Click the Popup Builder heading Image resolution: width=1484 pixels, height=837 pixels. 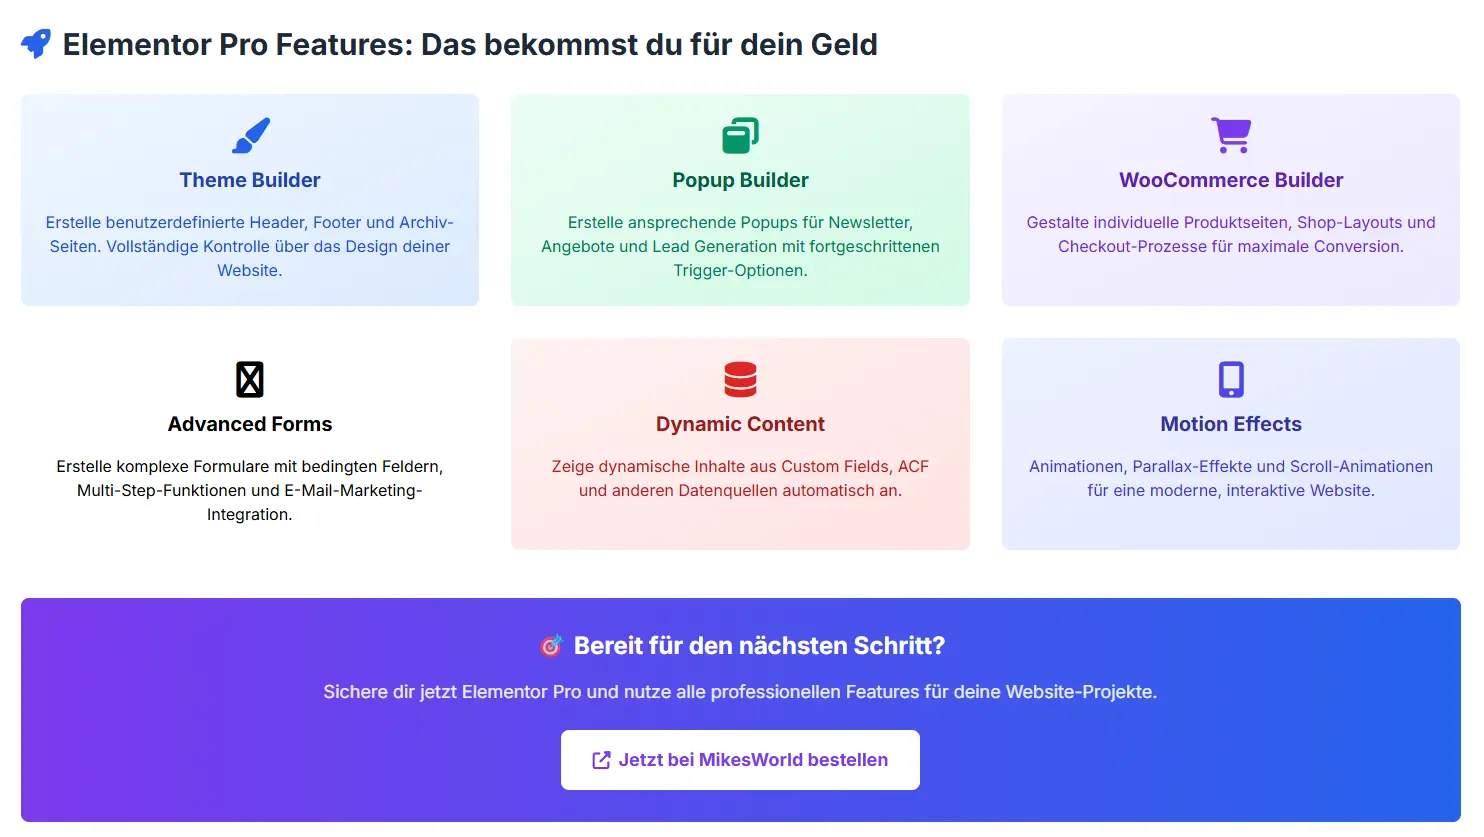click(x=740, y=180)
